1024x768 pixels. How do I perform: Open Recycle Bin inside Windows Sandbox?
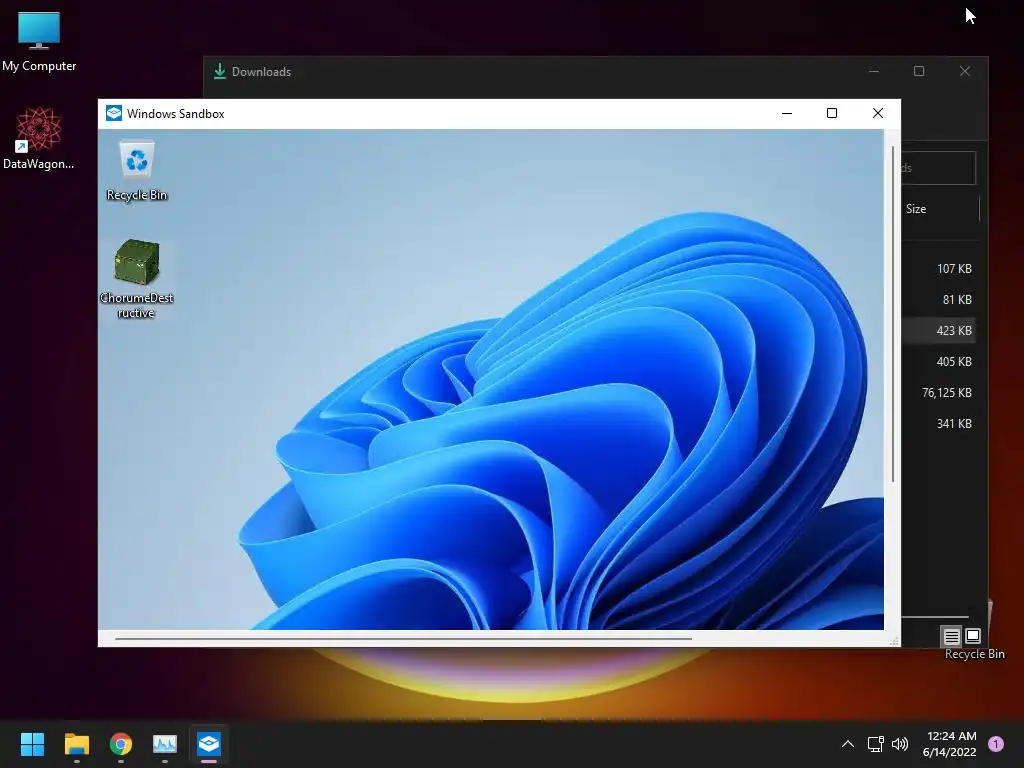pyautogui.click(x=136, y=171)
